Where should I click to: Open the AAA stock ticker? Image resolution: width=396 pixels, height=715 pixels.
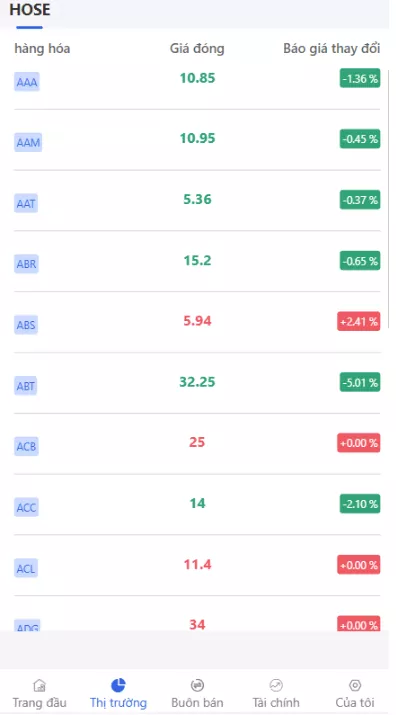(x=27, y=82)
